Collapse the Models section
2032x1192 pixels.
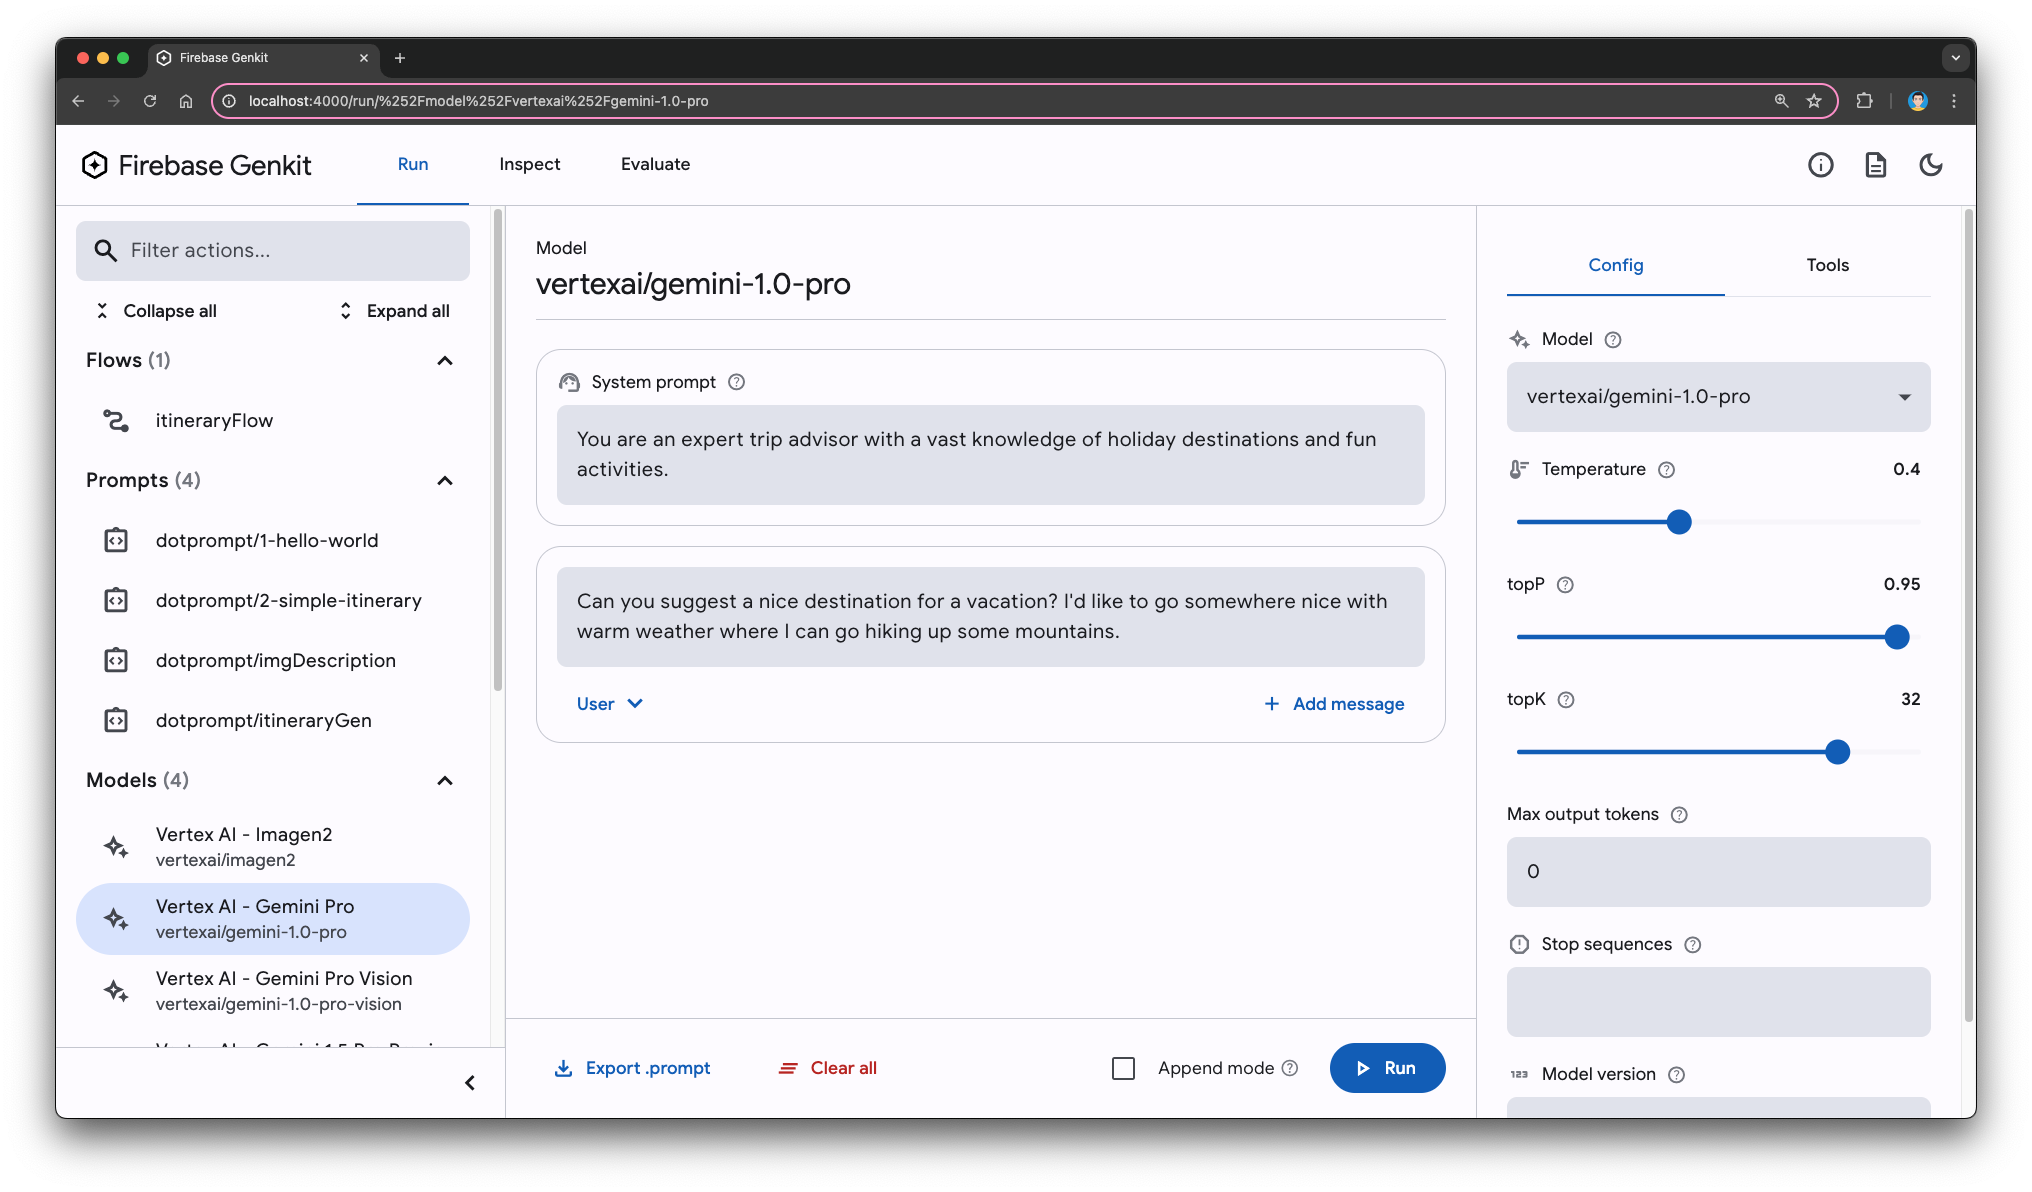point(448,780)
